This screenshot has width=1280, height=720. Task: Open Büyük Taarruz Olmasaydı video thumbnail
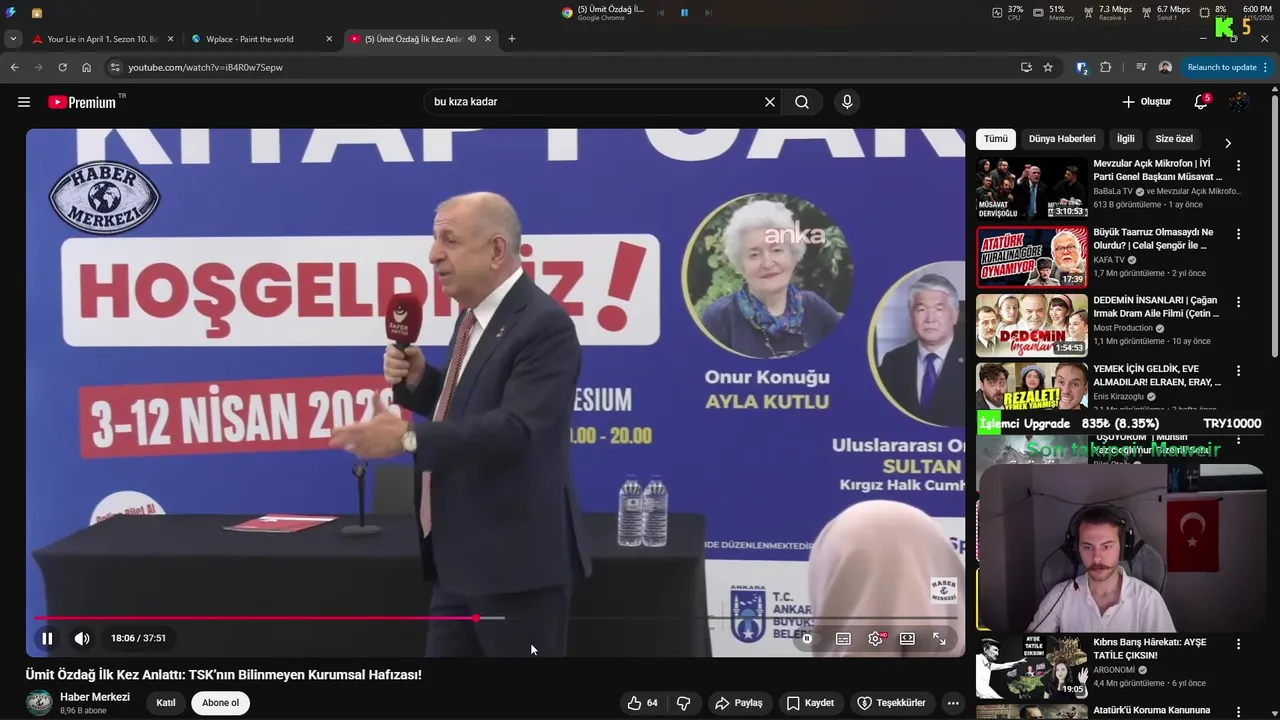click(1032, 257)
